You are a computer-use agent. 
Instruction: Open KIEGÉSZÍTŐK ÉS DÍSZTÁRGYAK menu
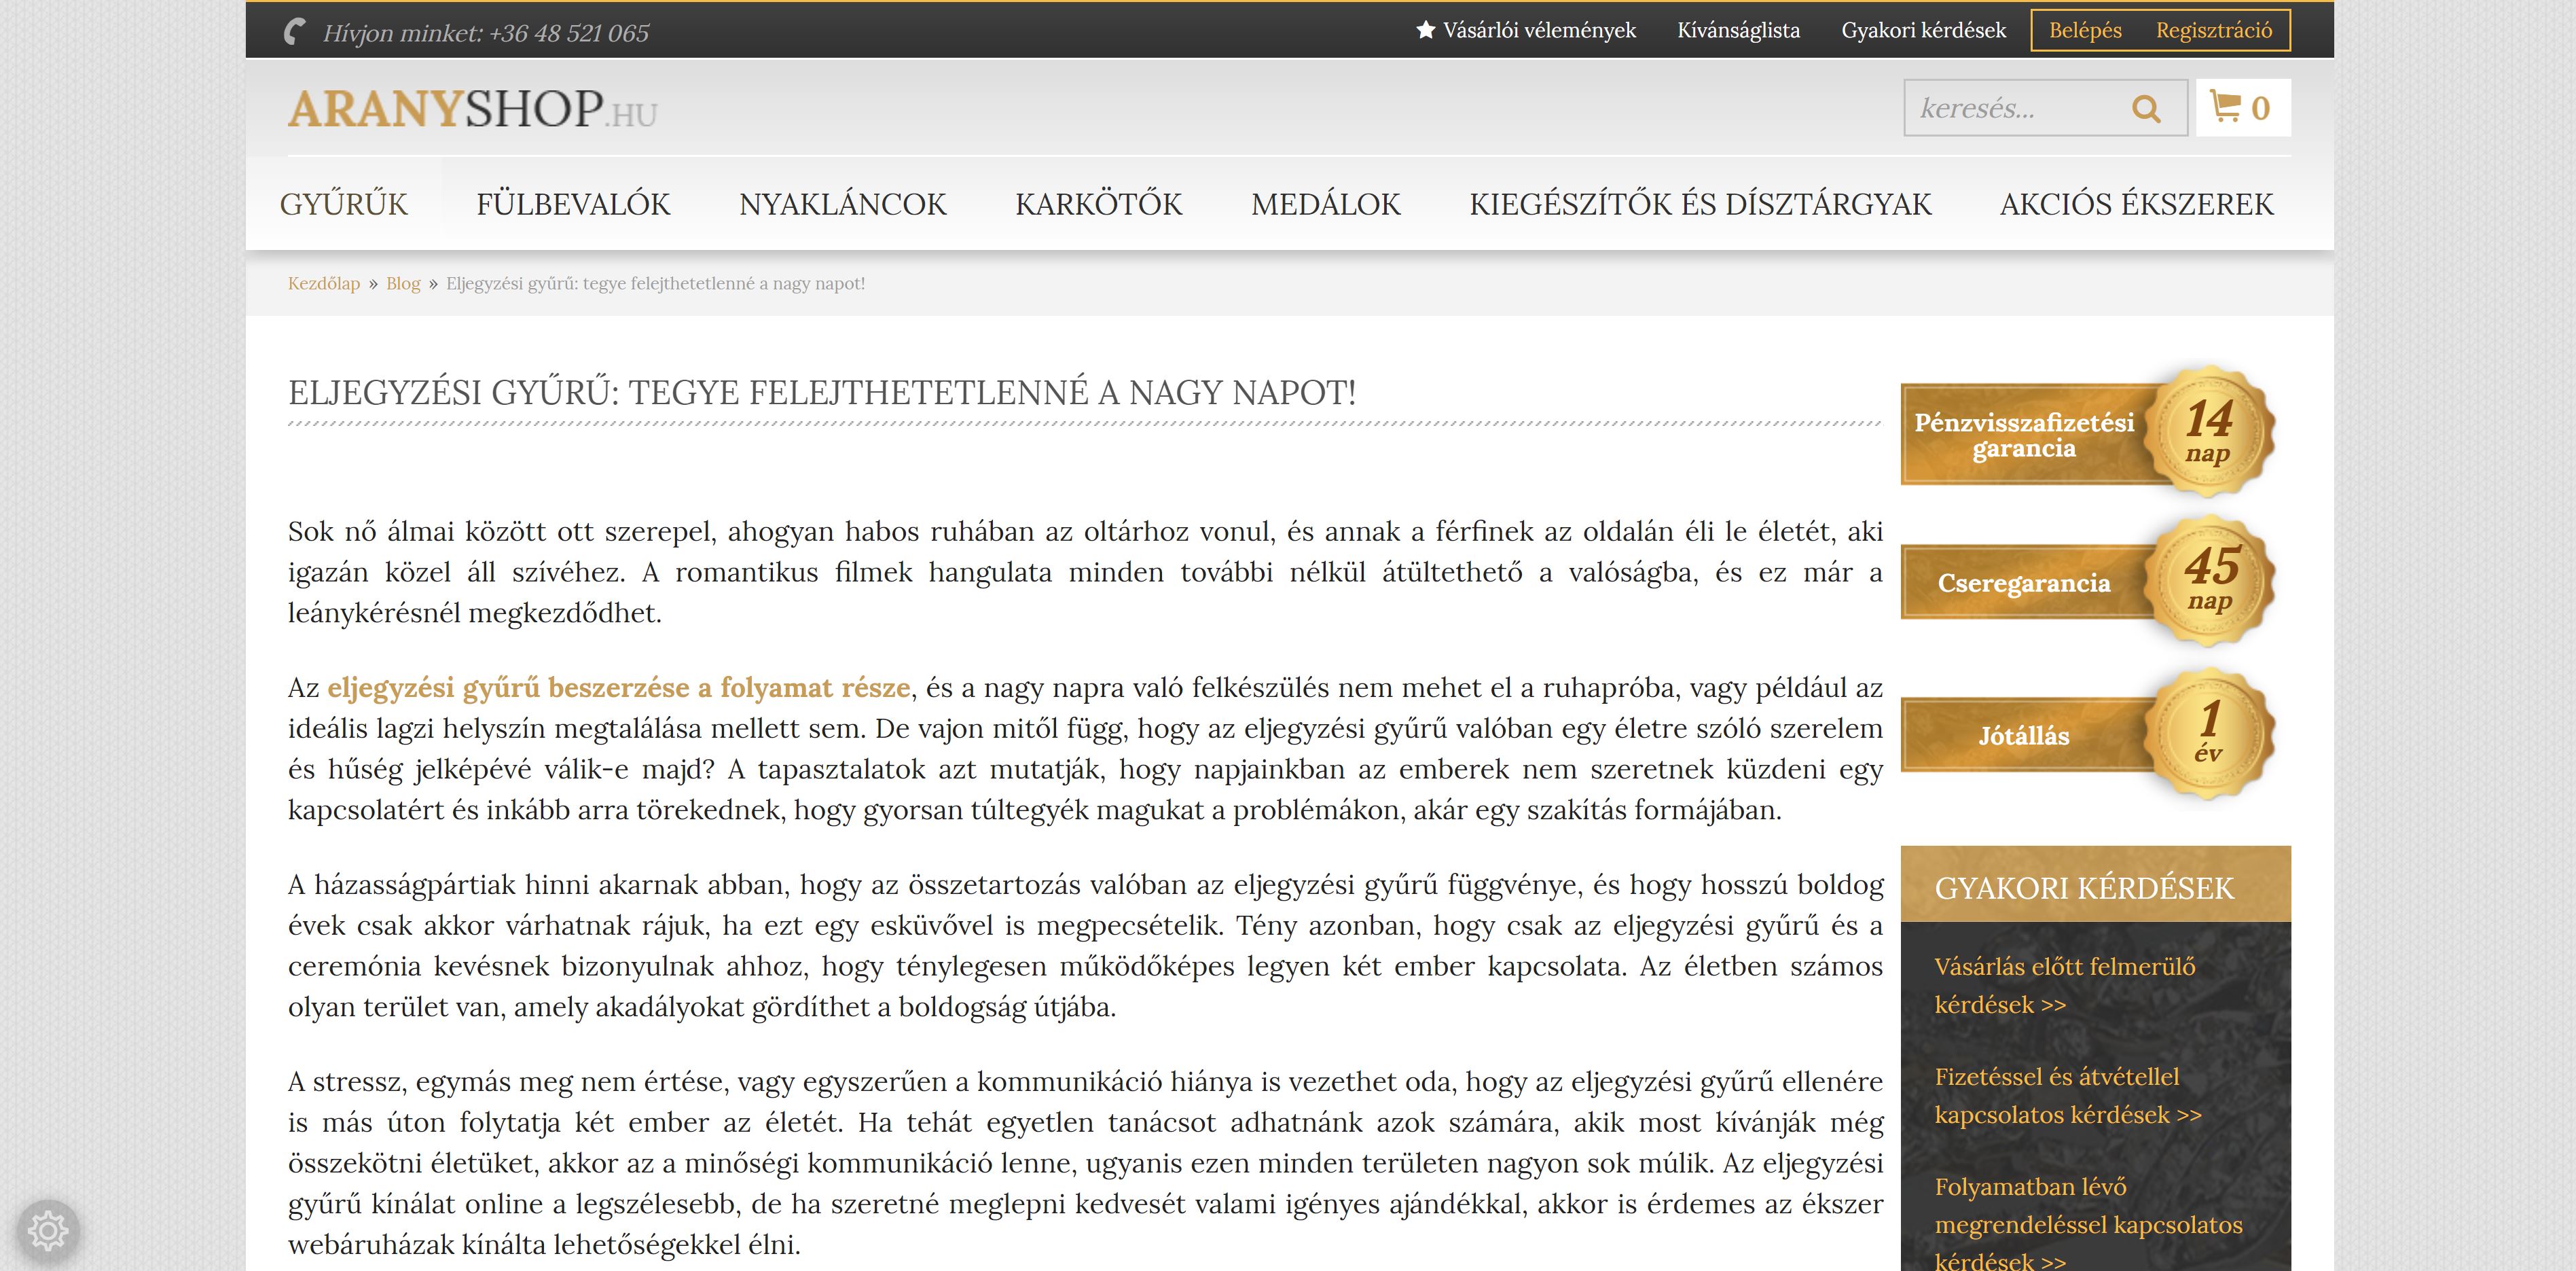[x=1700, y=204]
